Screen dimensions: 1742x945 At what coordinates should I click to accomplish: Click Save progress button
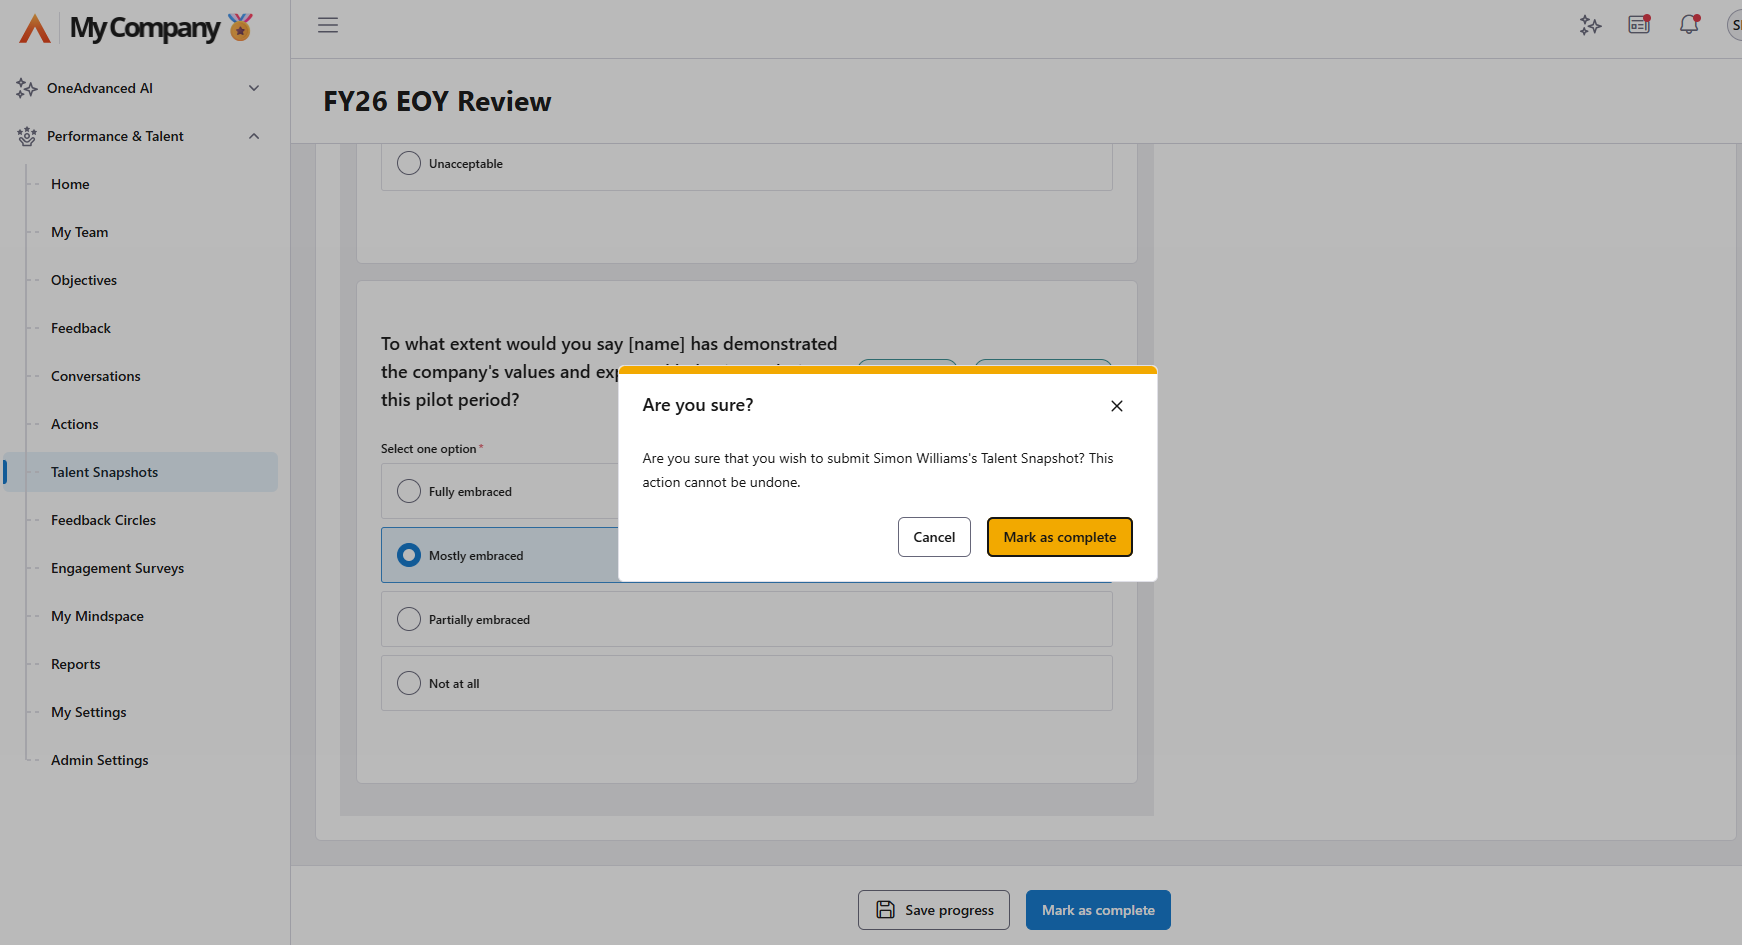click(934, 910)
